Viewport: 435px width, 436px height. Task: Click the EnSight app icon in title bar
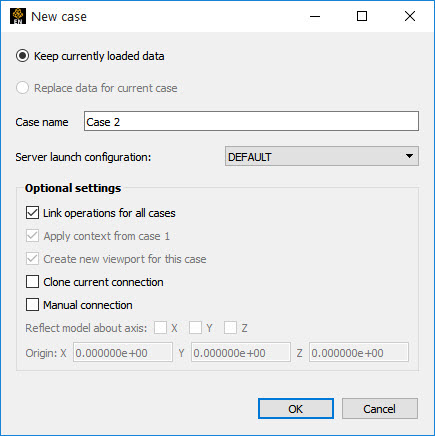[18, 16]
